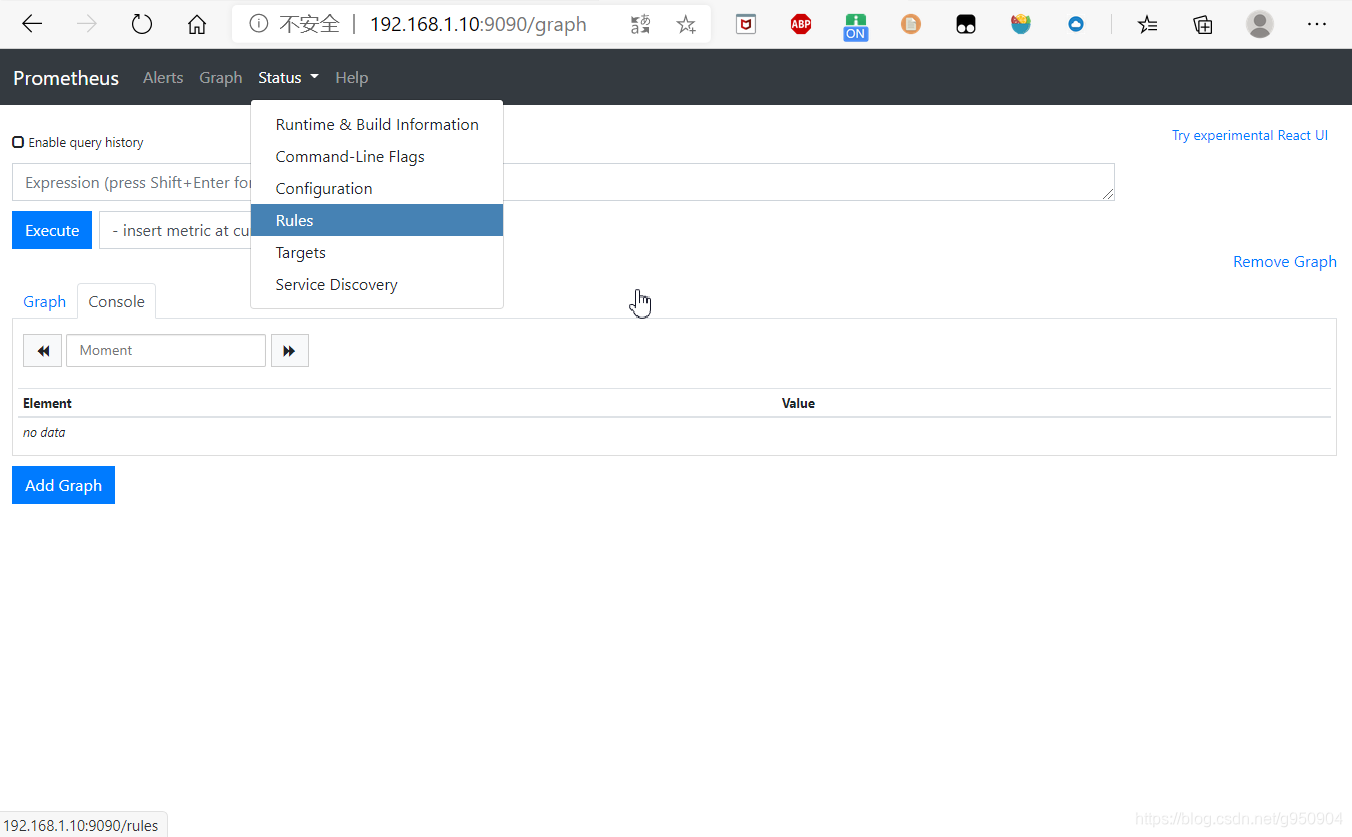Open the ABP ad blocker extension
Viewport: 1352px width, 837px height.
[x=801, y=24]
